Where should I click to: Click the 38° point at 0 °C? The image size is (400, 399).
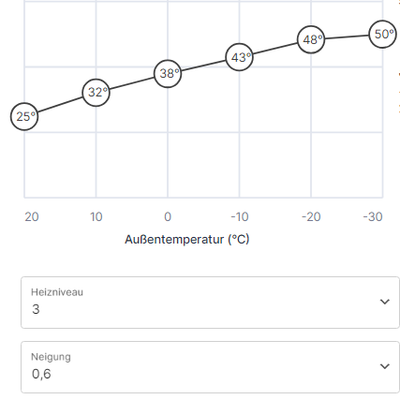click(x=168, y=74)
